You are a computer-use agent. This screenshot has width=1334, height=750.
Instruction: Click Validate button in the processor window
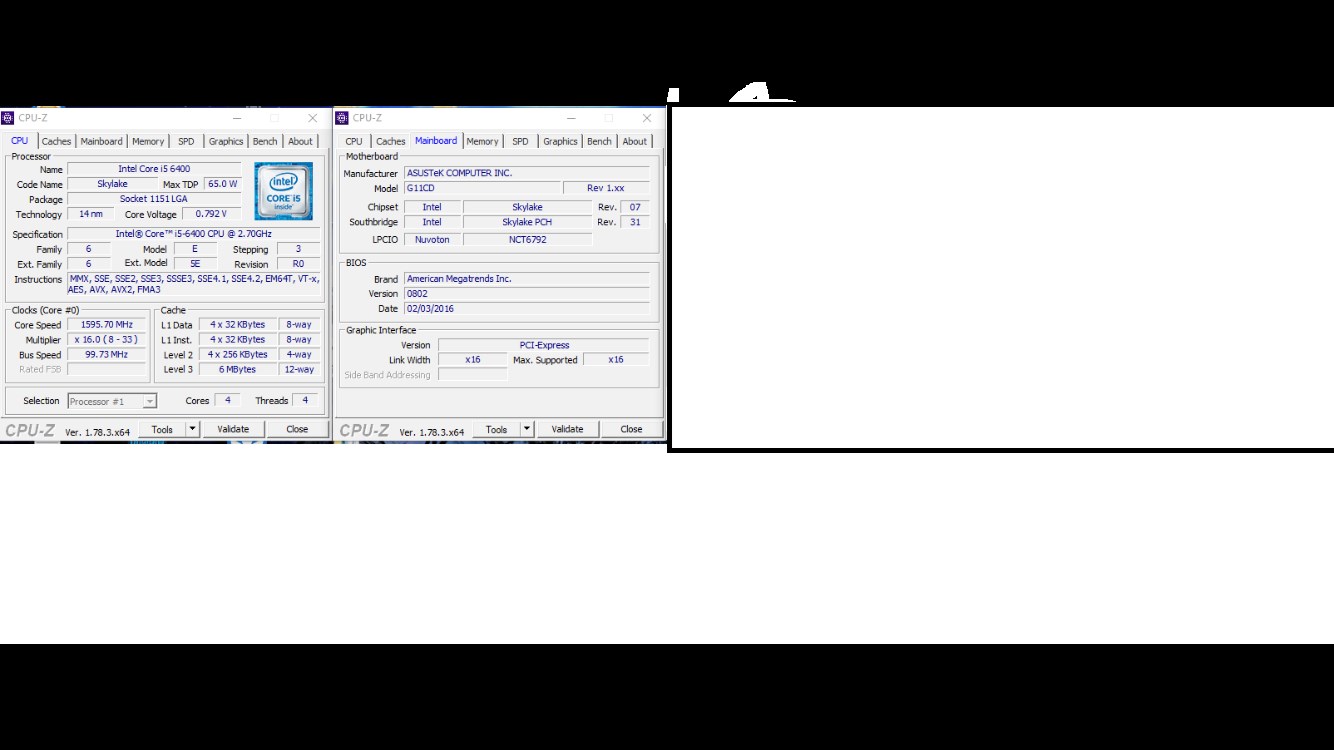[233, 429]
